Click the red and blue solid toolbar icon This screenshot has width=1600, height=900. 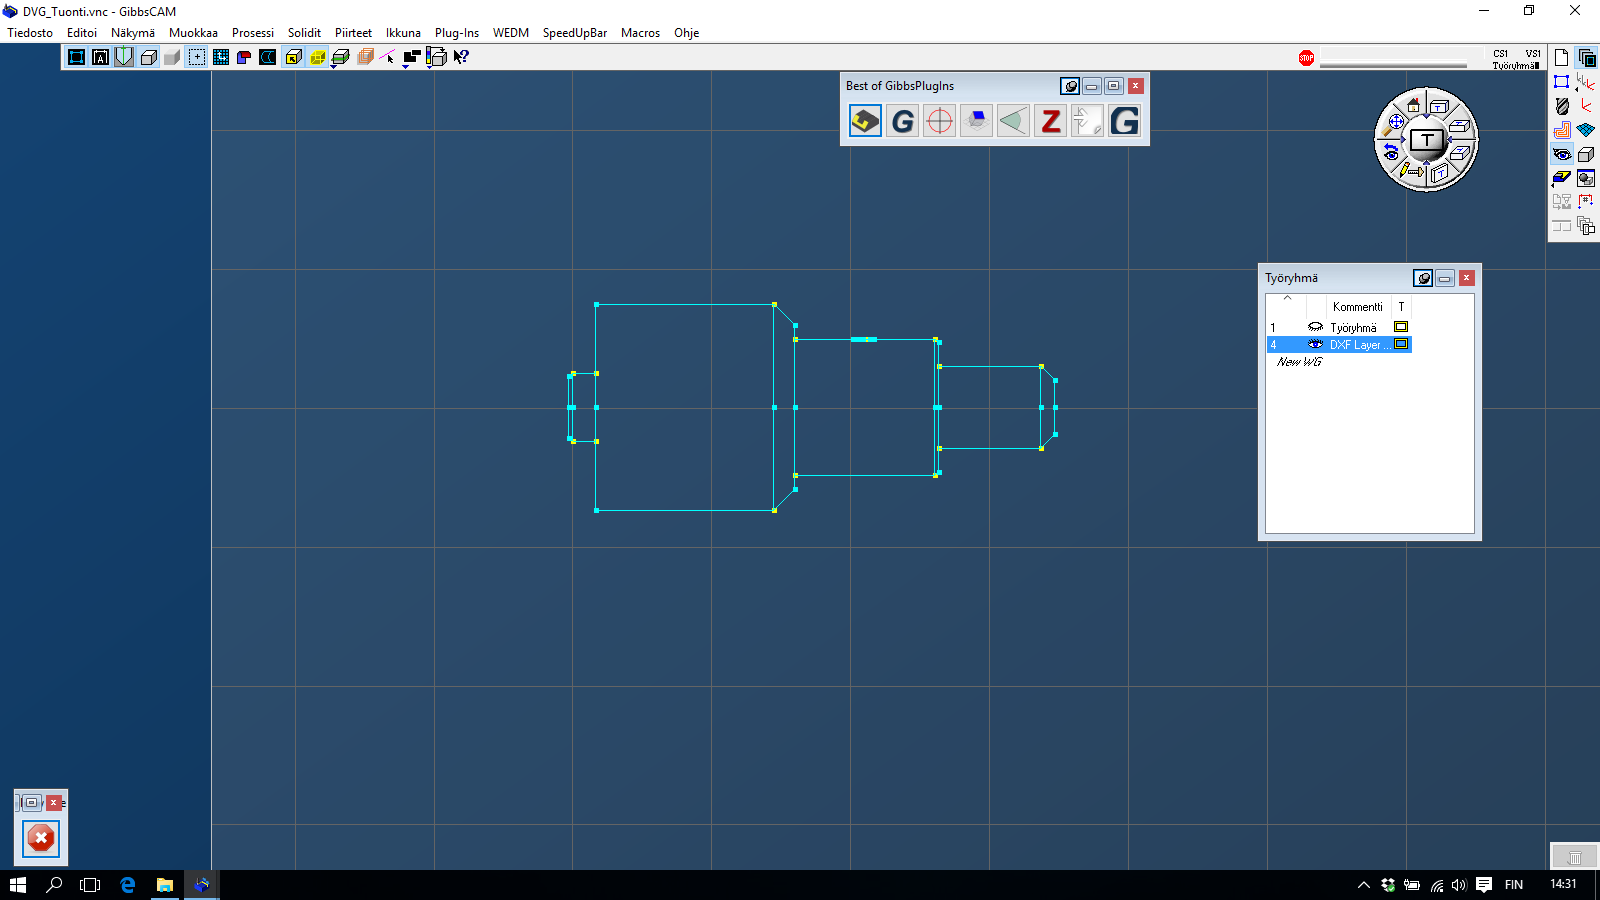[x=244, y=57]
